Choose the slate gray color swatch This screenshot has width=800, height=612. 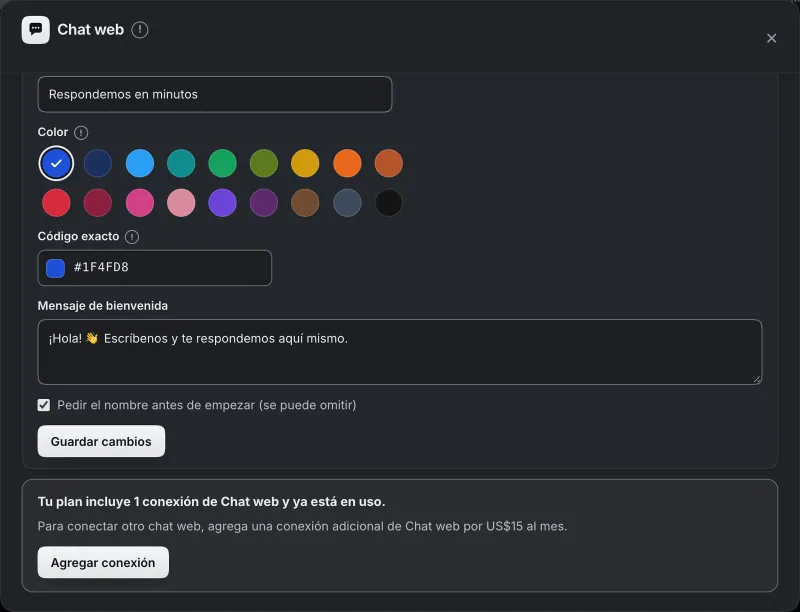click(347, 202)
